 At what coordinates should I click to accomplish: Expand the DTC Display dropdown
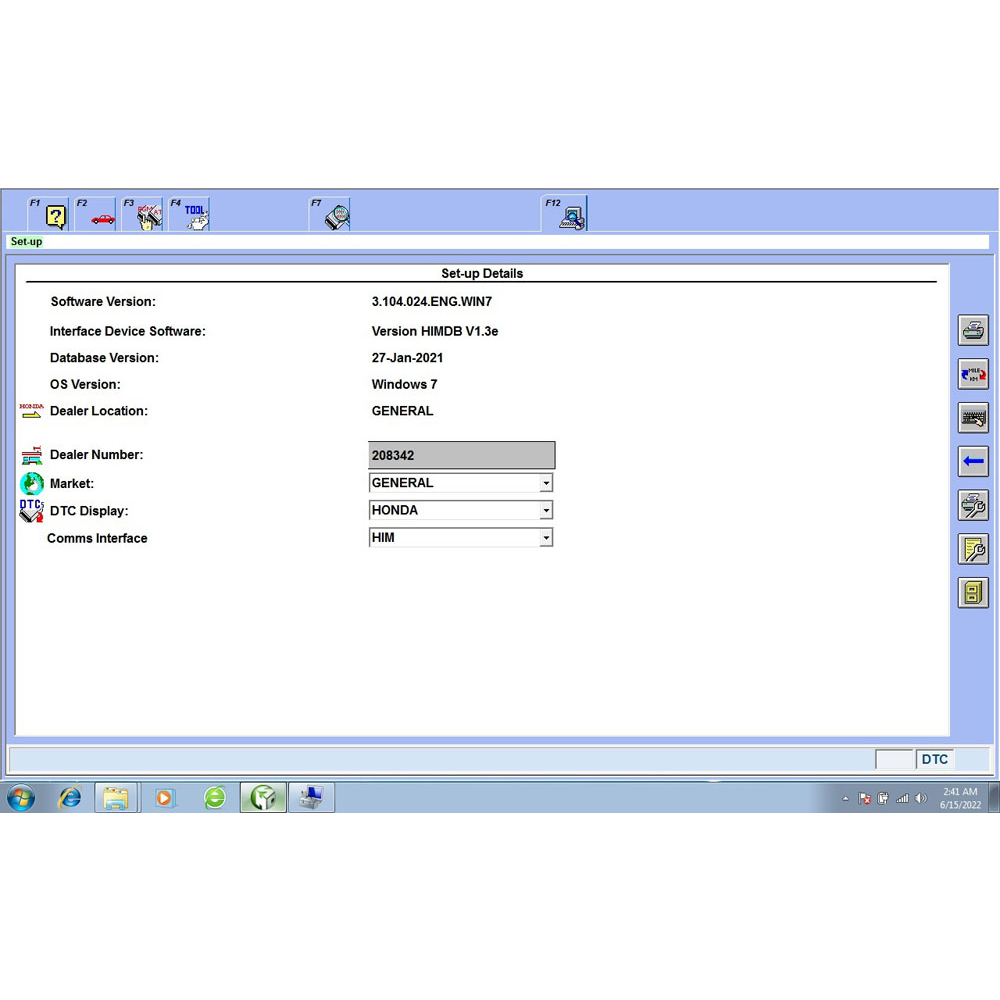pyautogui.click(x=546, y=510)
